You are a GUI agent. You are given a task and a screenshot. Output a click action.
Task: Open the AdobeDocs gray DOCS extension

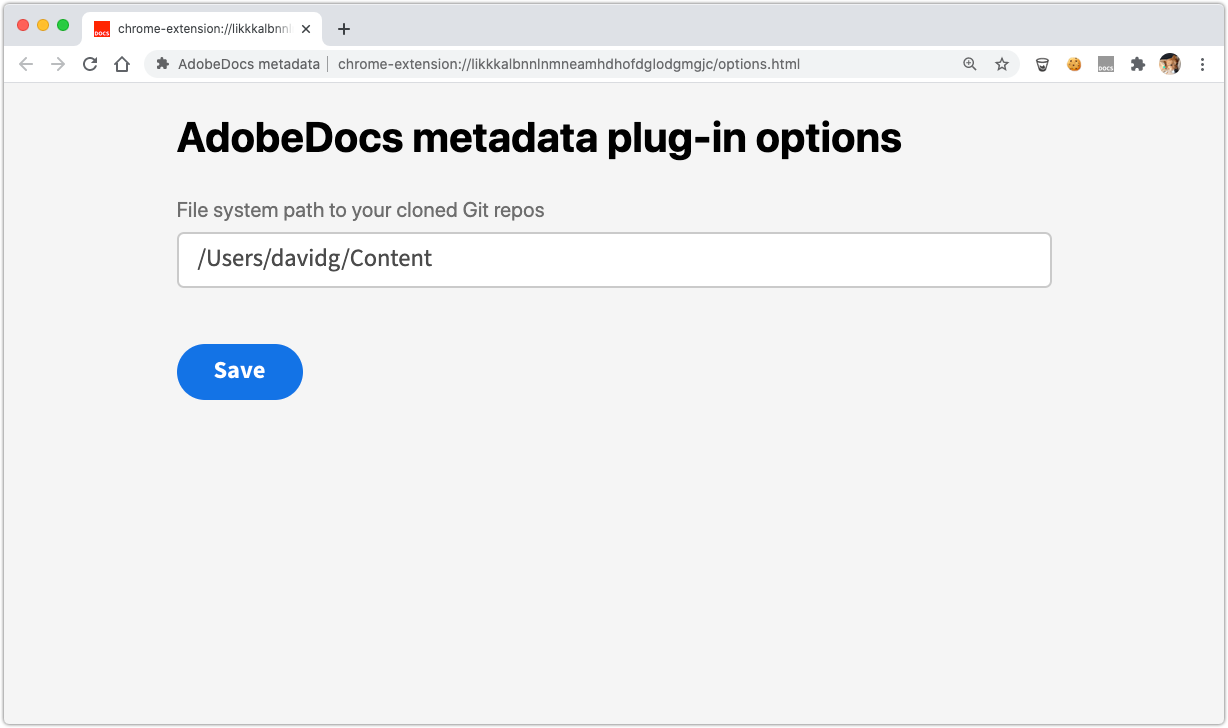coord(1105,64)
